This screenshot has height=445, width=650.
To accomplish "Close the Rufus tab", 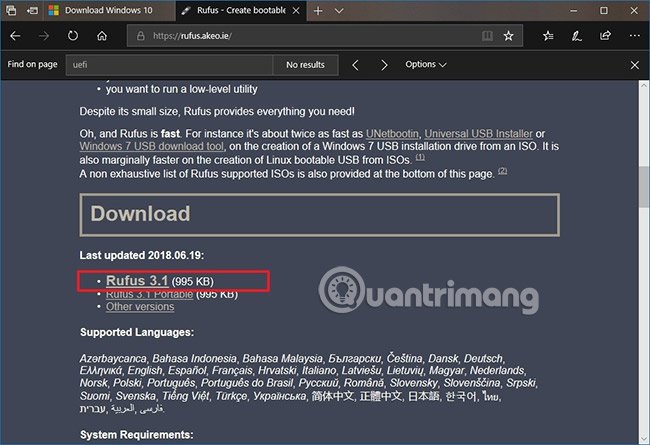I will 296,11.
